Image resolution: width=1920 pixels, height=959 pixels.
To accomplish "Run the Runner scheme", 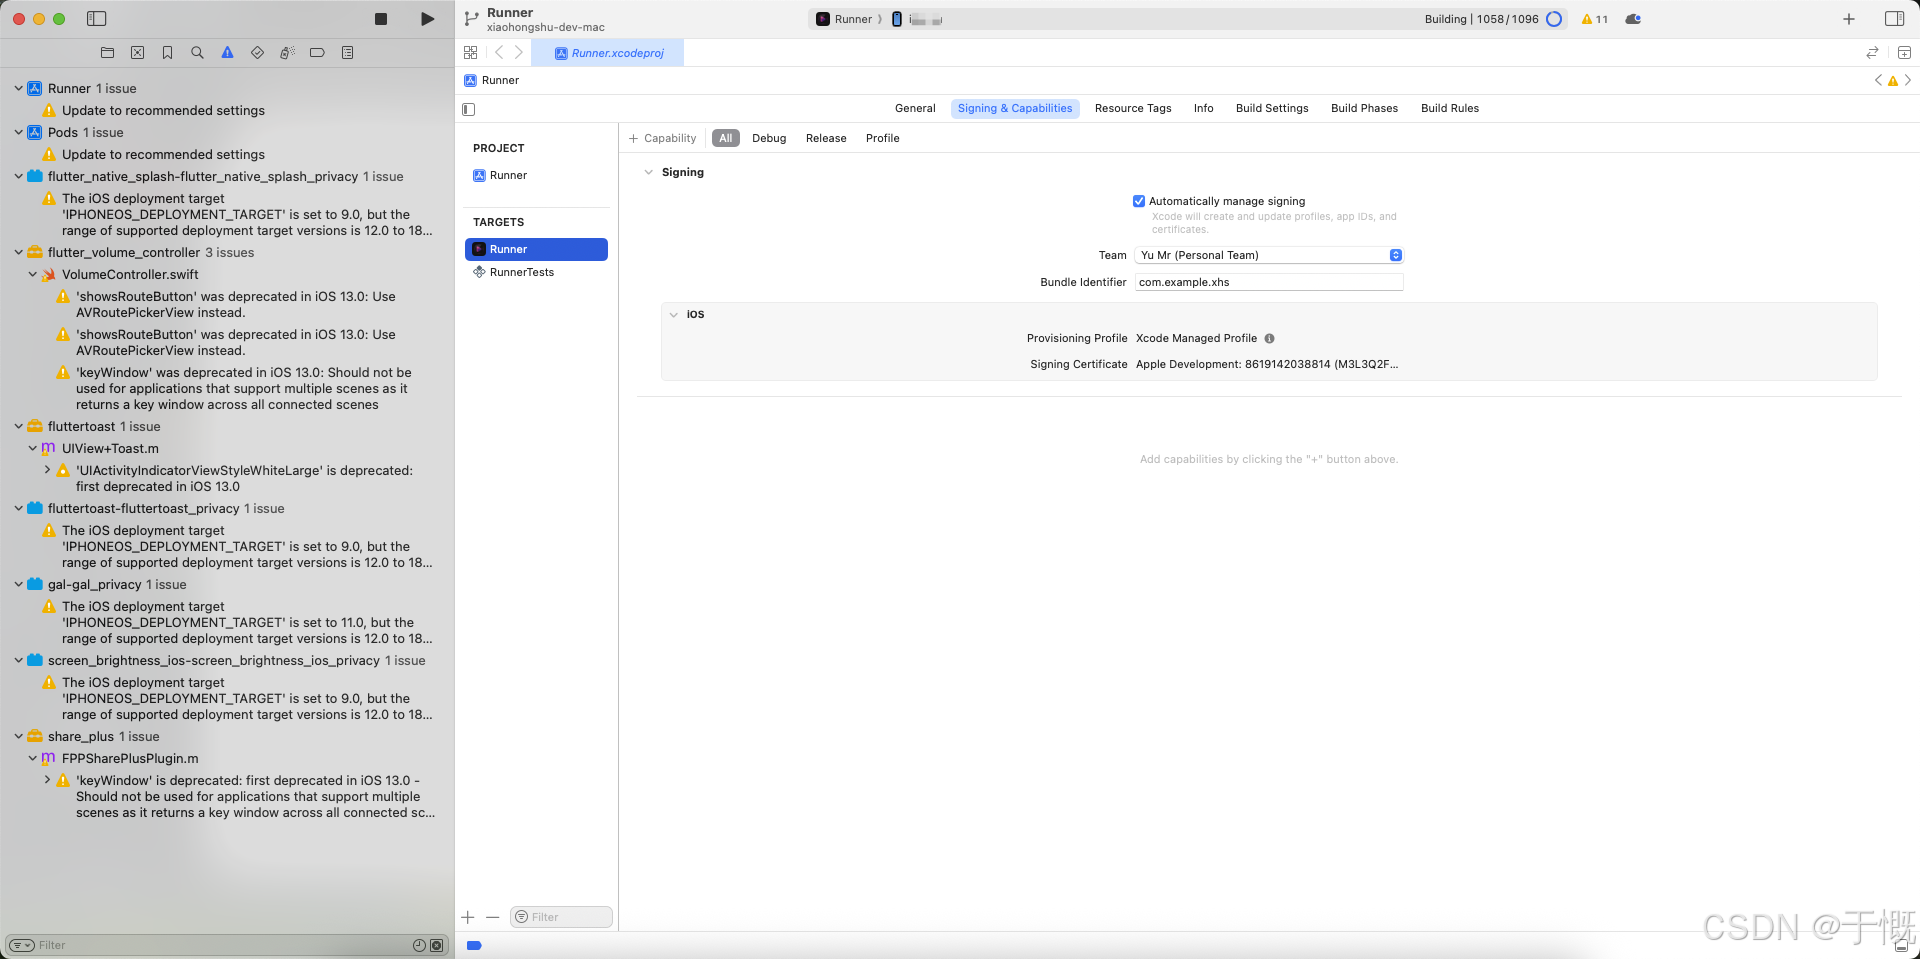I will (x=427, y=19).
